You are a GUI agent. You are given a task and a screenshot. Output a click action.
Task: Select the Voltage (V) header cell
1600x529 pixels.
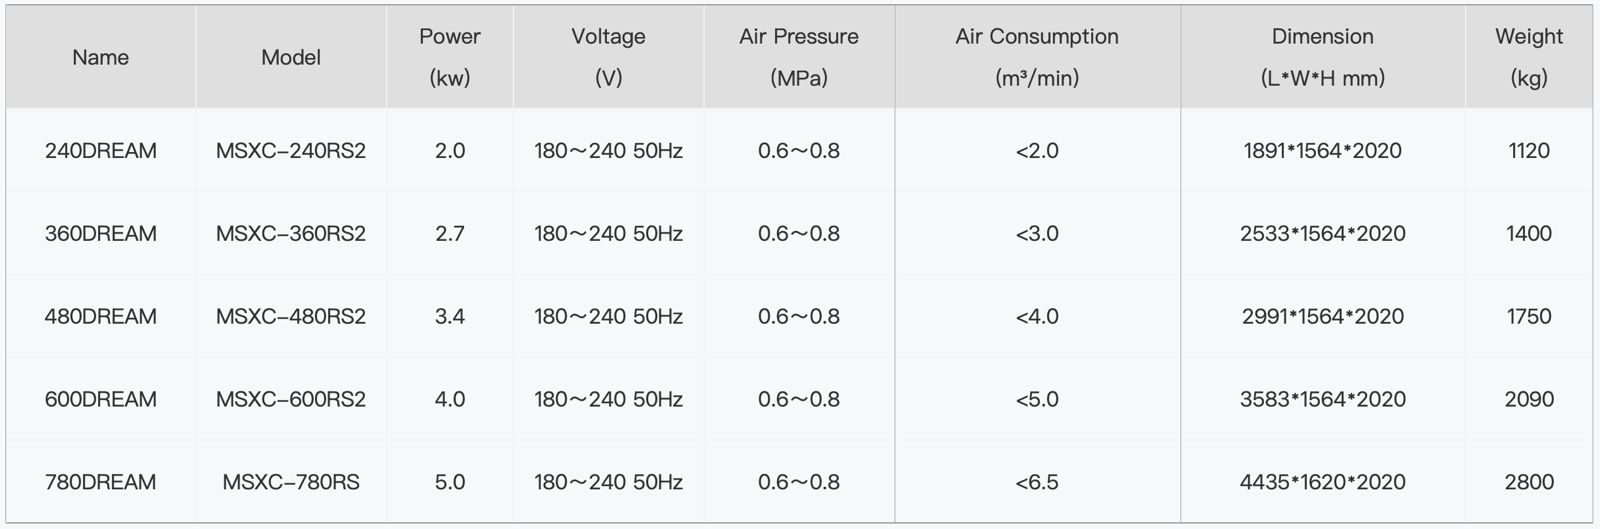pyautogui.click(x=608, y=57)
